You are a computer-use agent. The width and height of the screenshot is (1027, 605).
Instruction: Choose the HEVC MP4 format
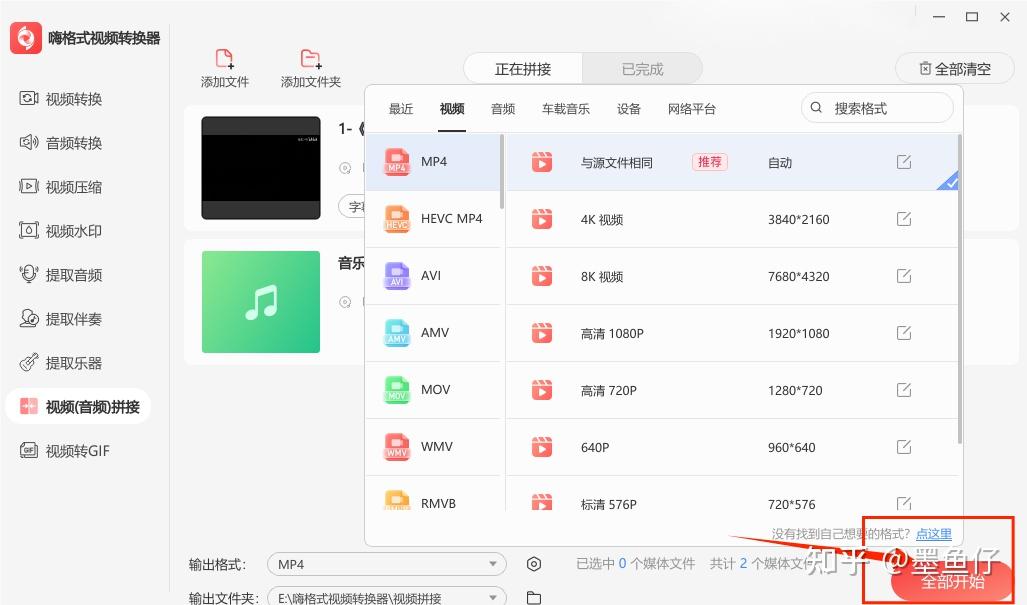(x=433, y=219)
